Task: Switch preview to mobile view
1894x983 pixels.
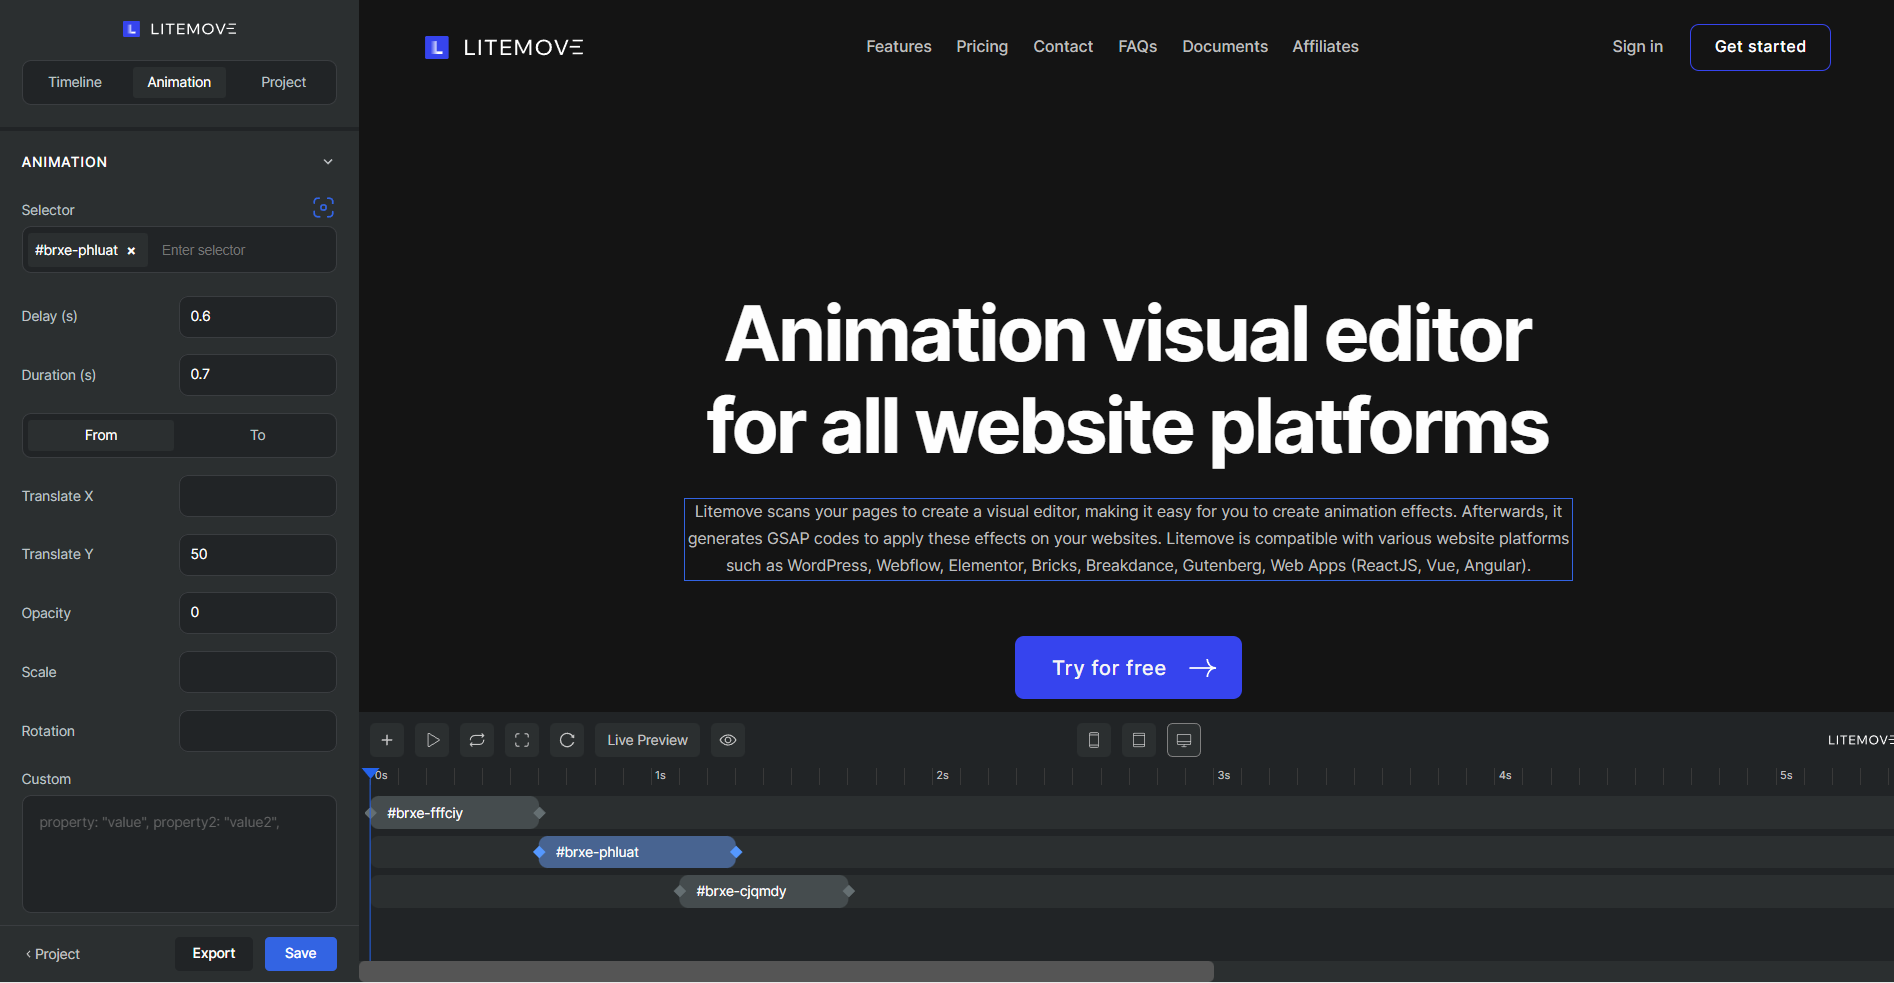Action: point(1093,740)
